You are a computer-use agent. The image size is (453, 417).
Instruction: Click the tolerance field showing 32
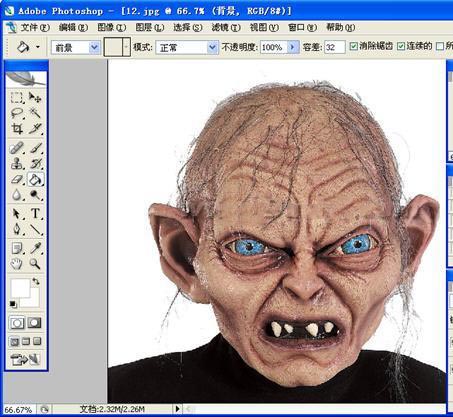[x=335, y=47]
